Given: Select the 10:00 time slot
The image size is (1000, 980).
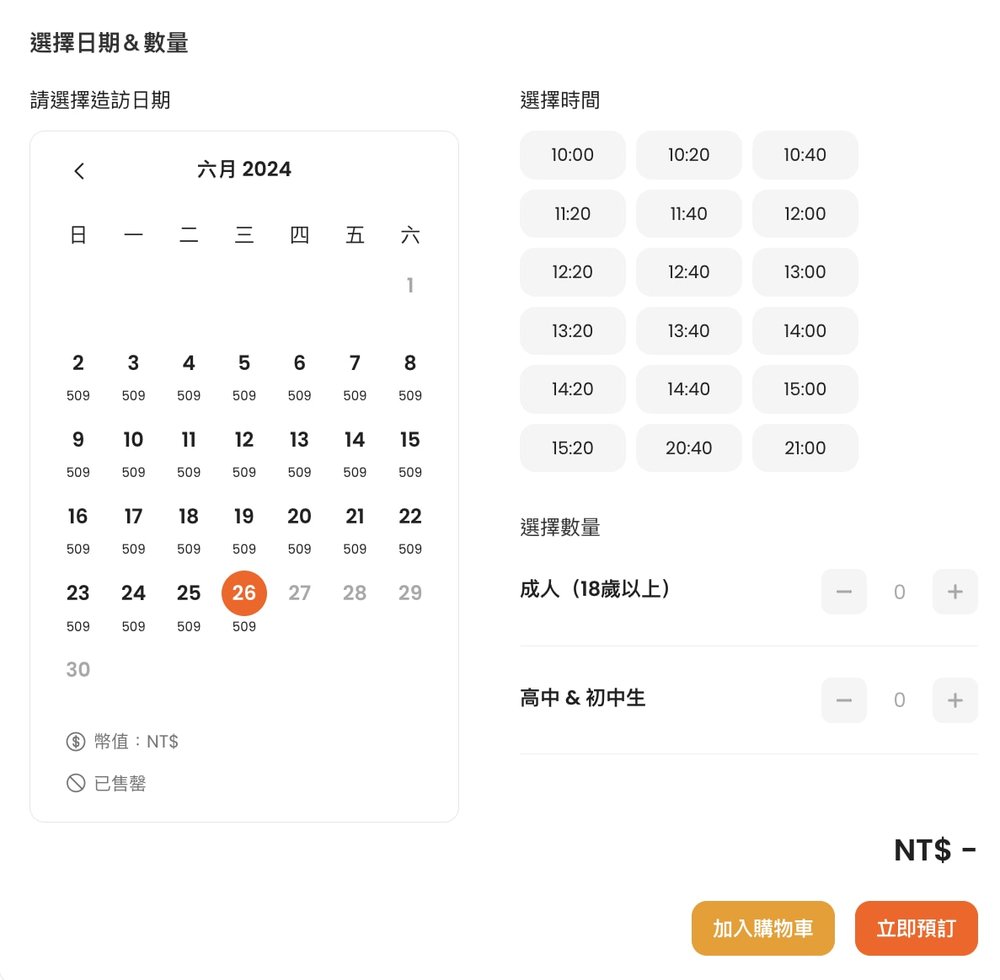Looking at the screenshot, I should (x=572, y=155).
